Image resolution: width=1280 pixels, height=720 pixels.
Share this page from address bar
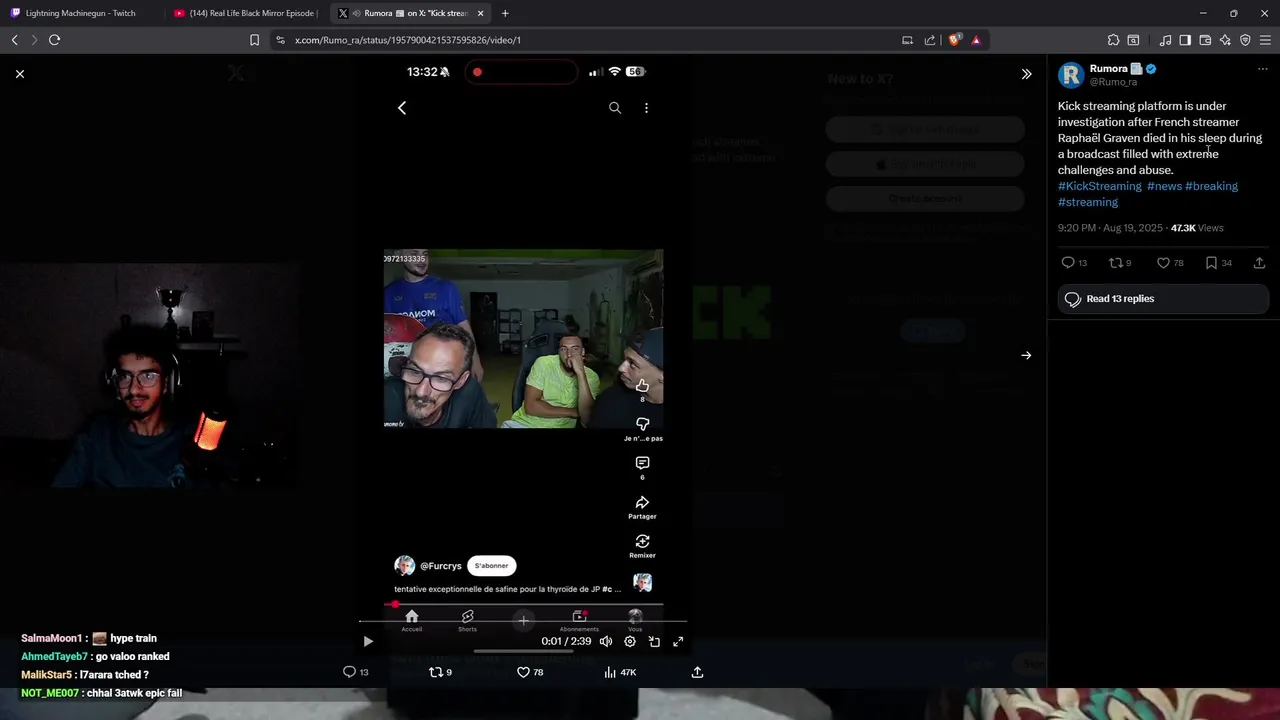click(x=930, y=40)
